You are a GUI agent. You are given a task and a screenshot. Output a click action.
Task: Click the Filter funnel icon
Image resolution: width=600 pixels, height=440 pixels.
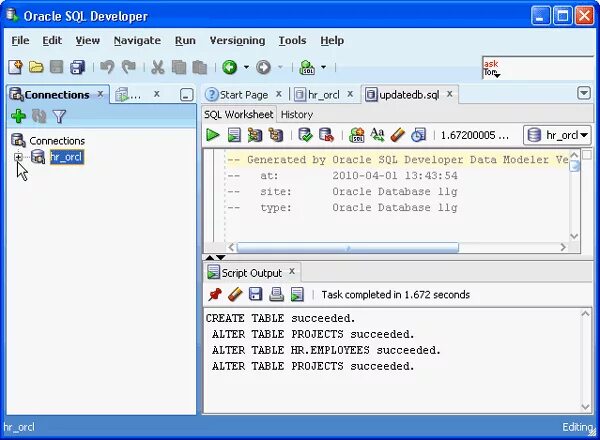59,116
